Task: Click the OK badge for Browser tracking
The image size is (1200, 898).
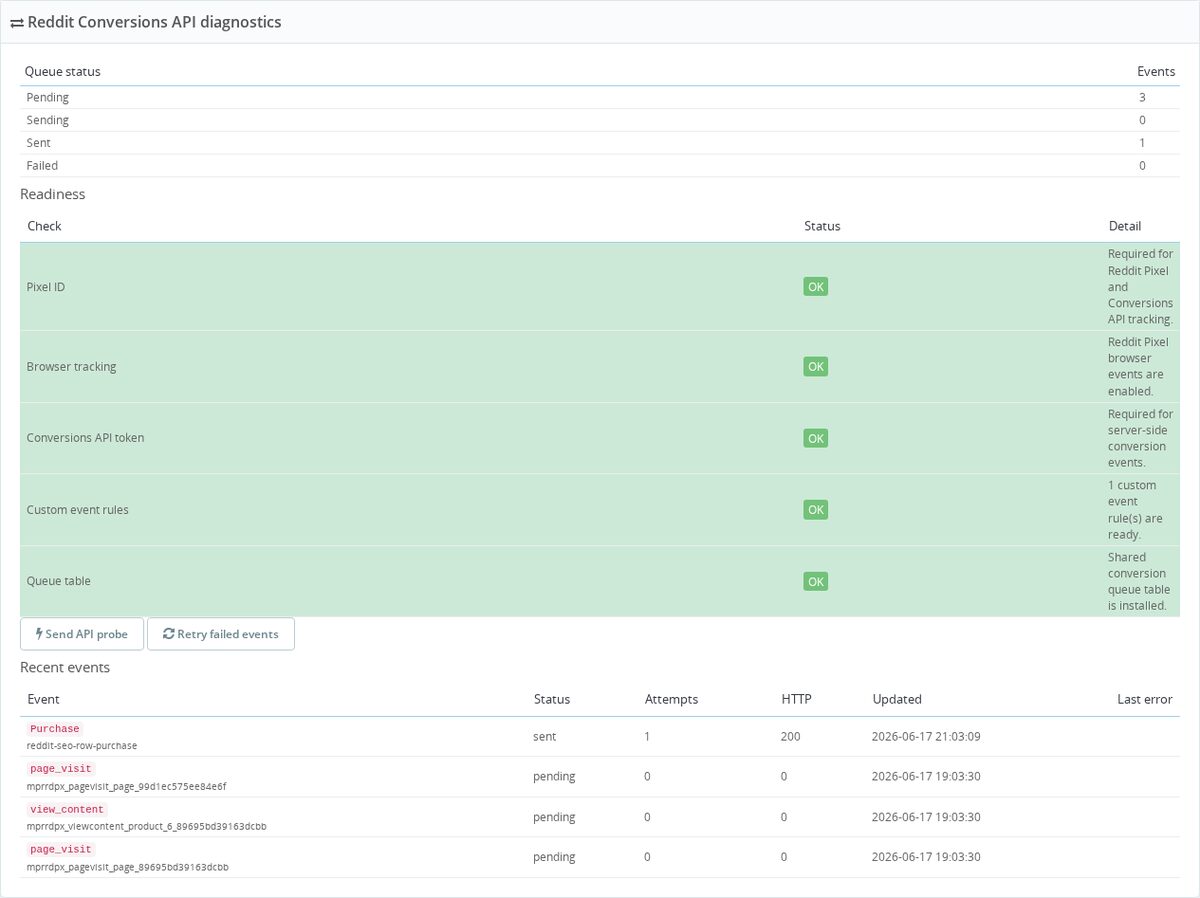Action: coord(816,367)
